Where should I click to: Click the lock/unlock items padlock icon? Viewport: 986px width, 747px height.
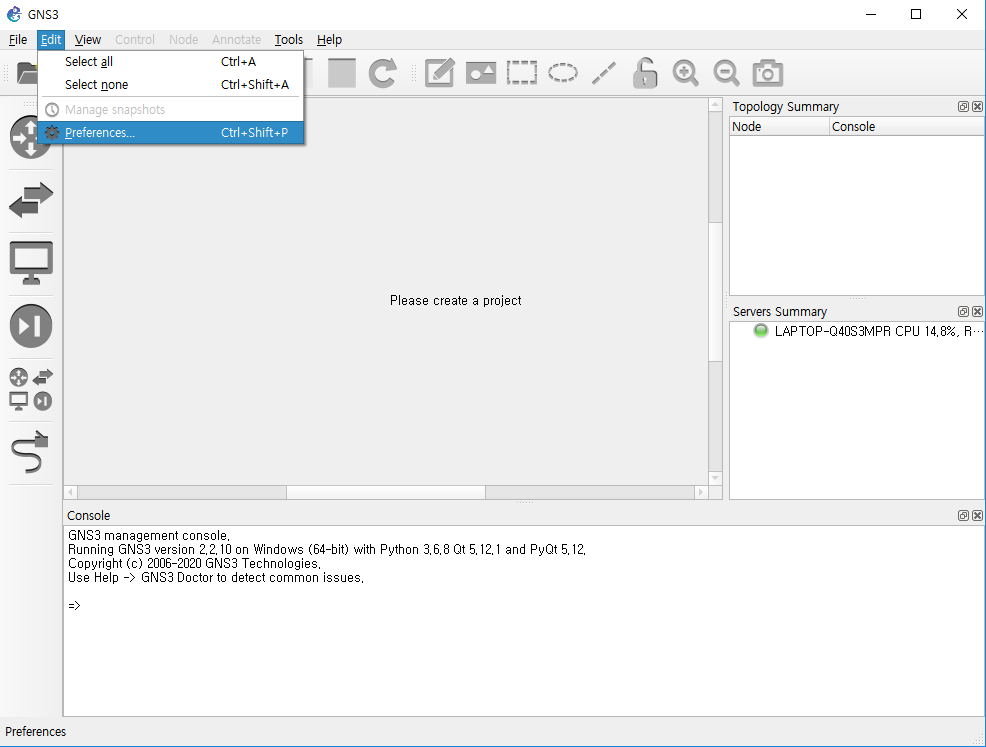point(645,73)
